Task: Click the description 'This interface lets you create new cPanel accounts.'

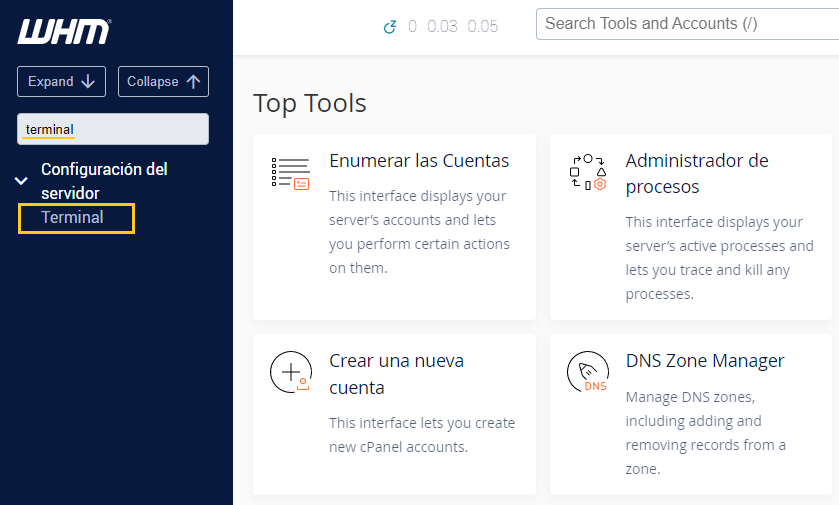Action: pyautogui.click(x=422, y=435)
